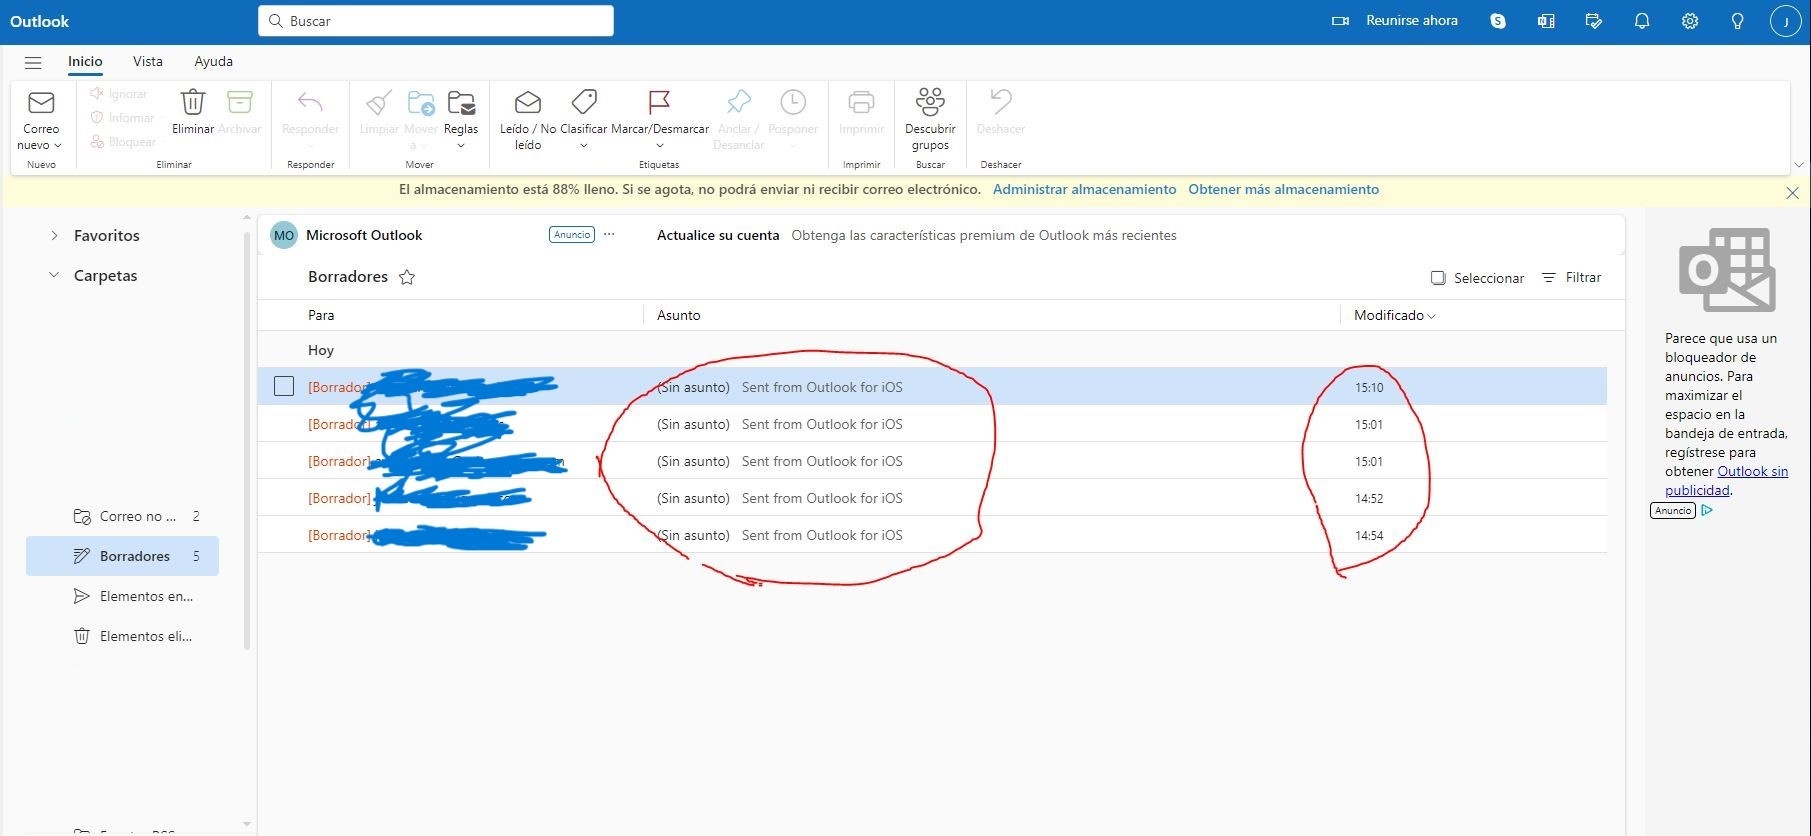Collapse the Carpetas section
Viewport: 1811px width, 836px height.
pyautogui.click(x=54, y=275)
